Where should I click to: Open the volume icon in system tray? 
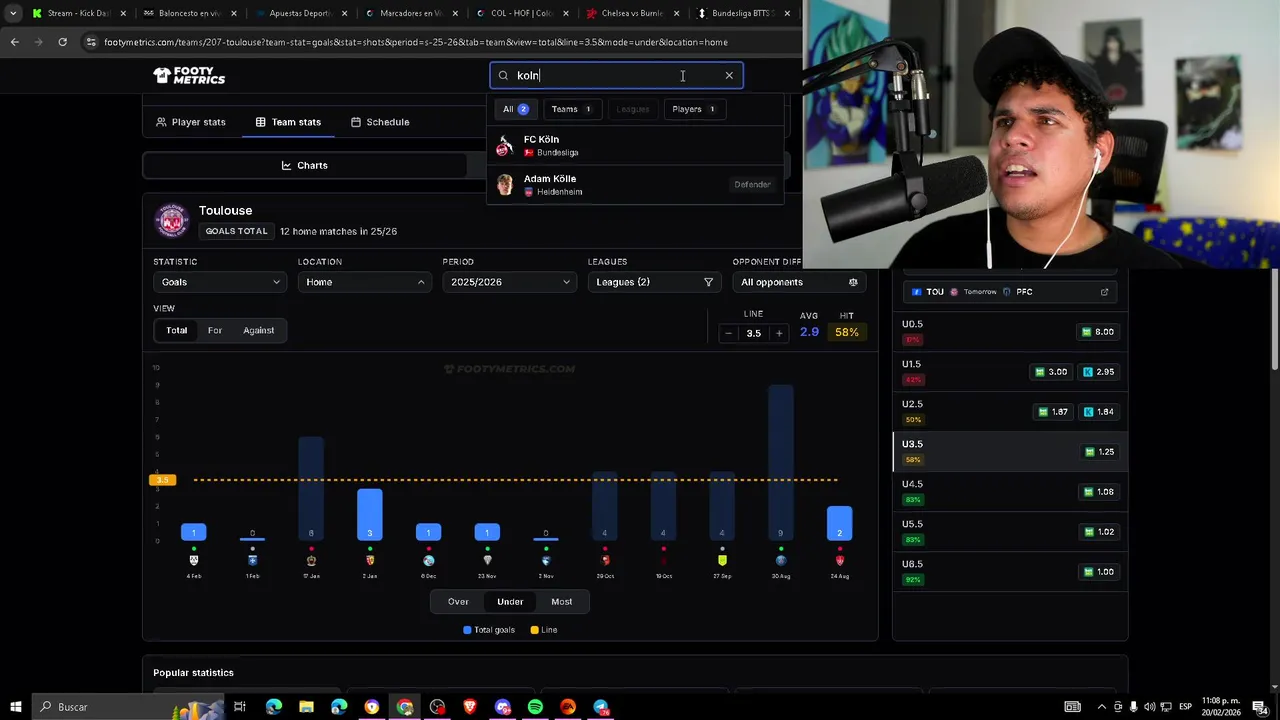[1149, 707]
